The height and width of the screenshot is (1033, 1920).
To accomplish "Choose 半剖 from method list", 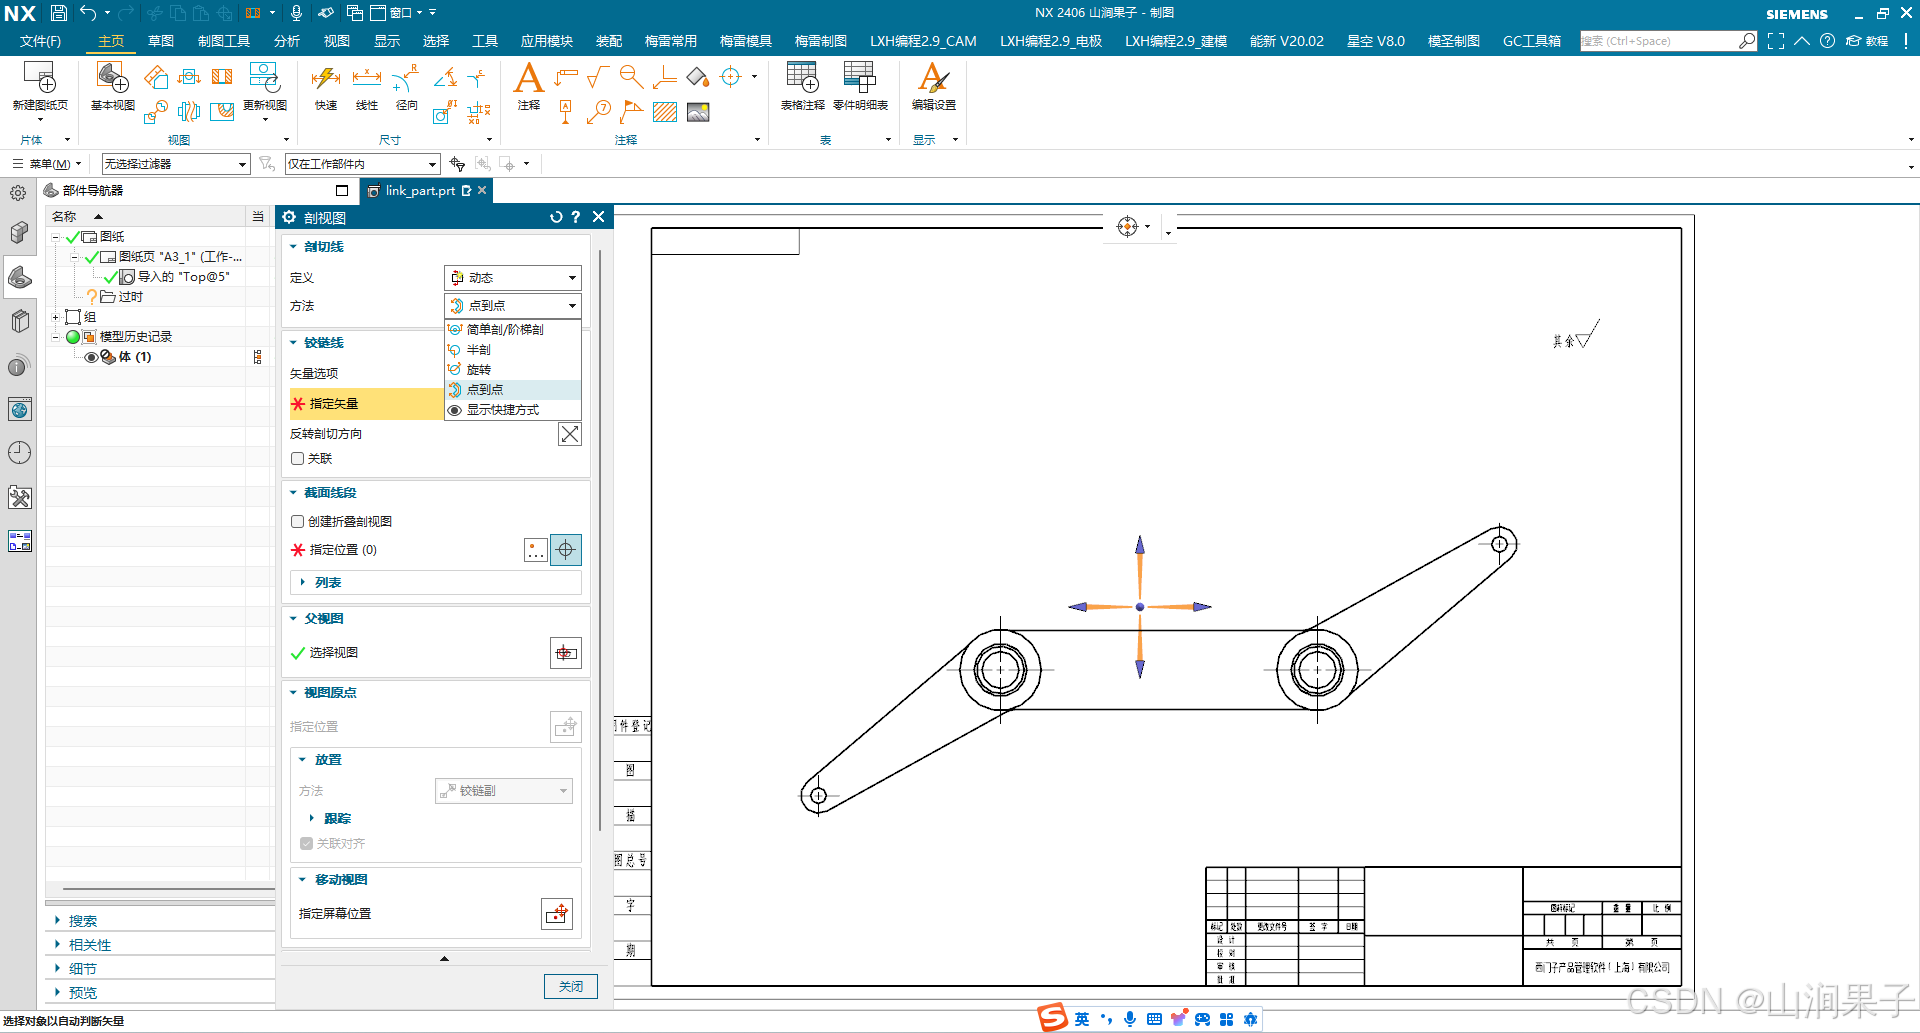I will point(512,349).
